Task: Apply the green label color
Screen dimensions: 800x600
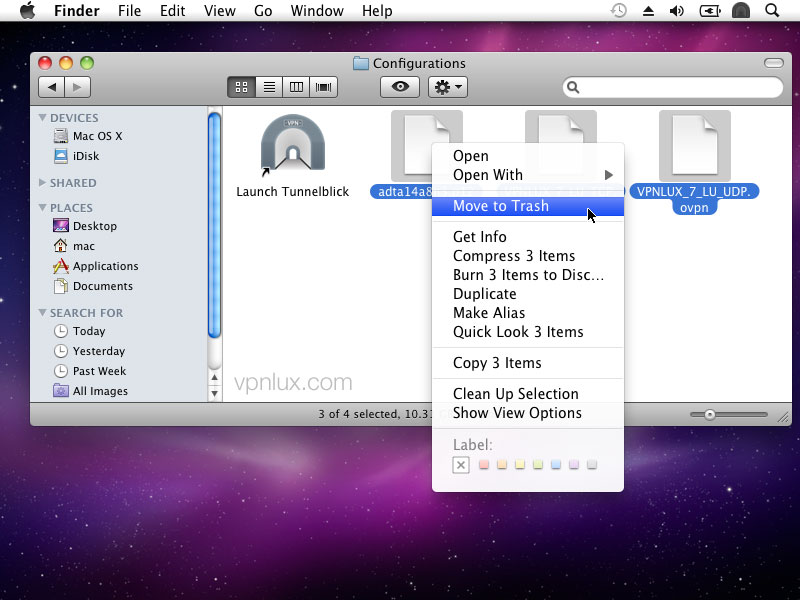Action: (538, 464)
